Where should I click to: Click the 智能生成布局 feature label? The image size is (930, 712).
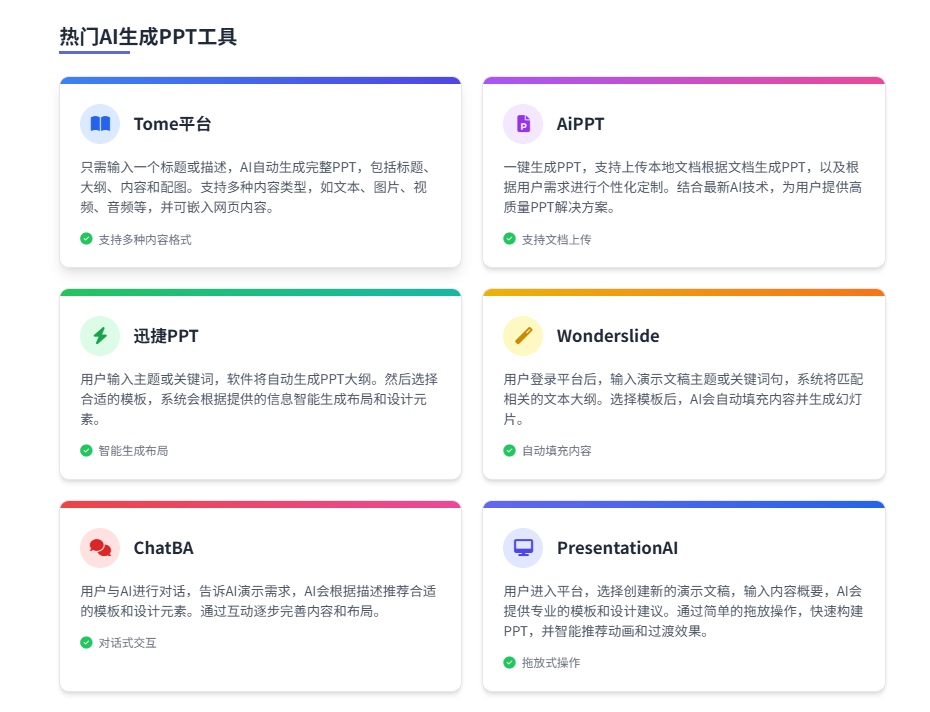(133, 451)
